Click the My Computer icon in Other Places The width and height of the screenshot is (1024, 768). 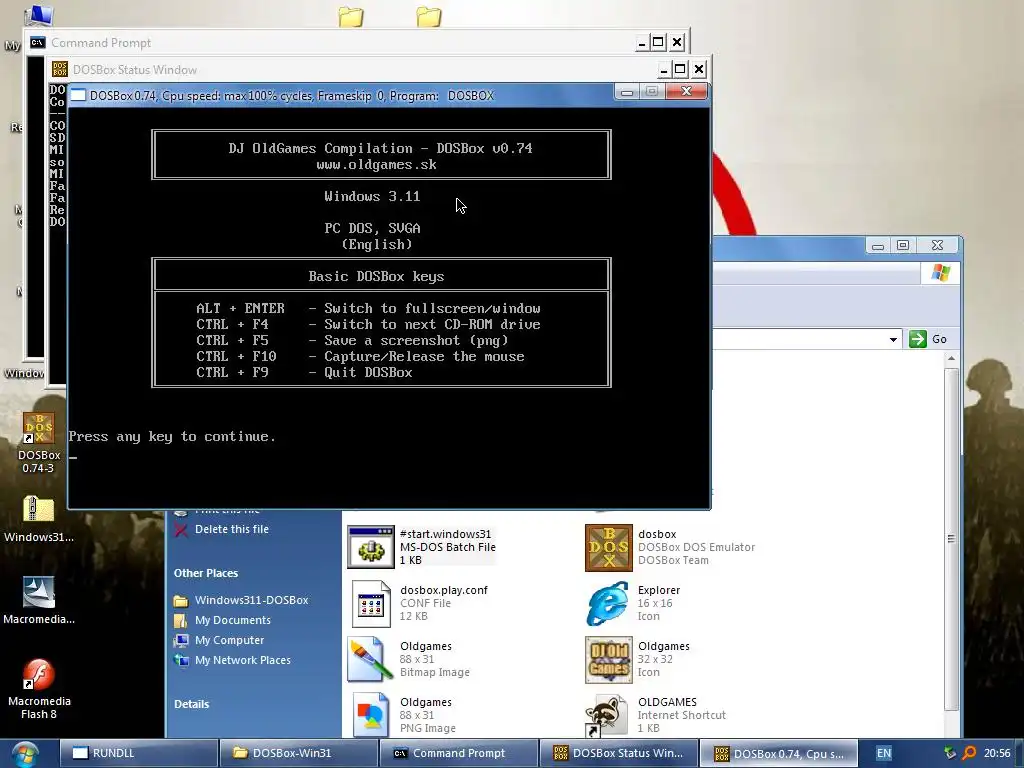pyautogui.click(x=181, y=641)
